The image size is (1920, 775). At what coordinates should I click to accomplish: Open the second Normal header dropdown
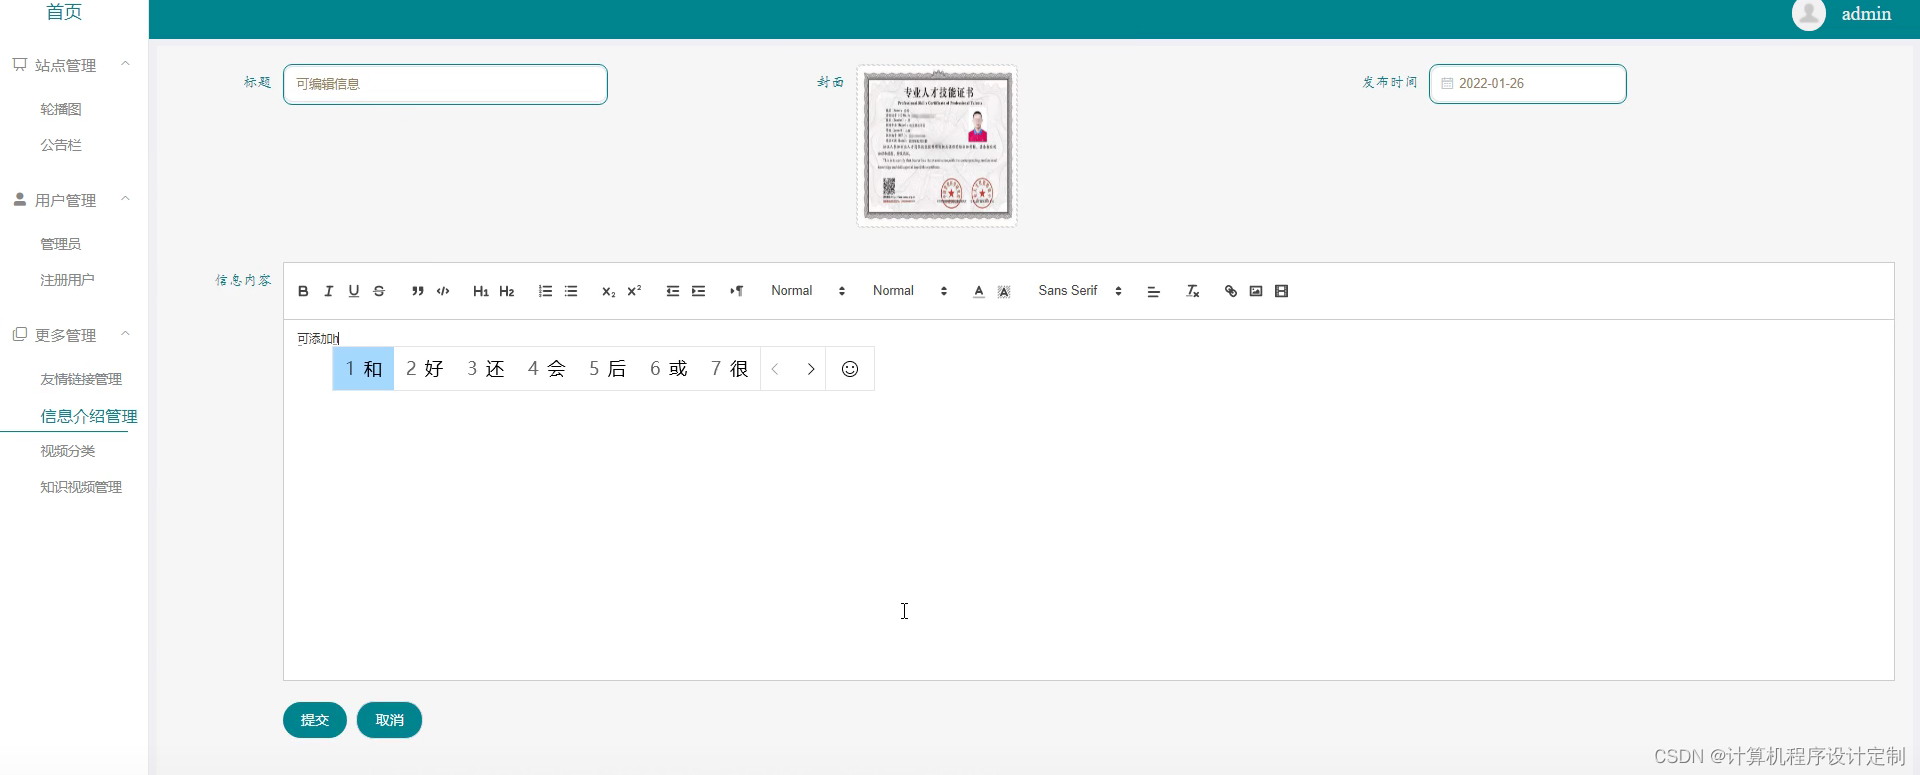point(910,291)
